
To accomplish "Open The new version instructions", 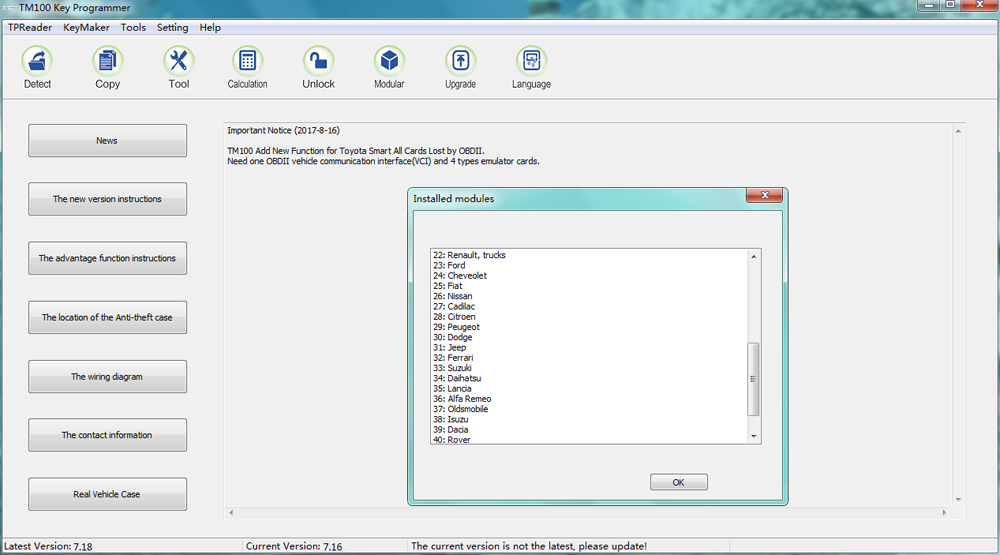I will pyautogui.click(x=107, y=199).
